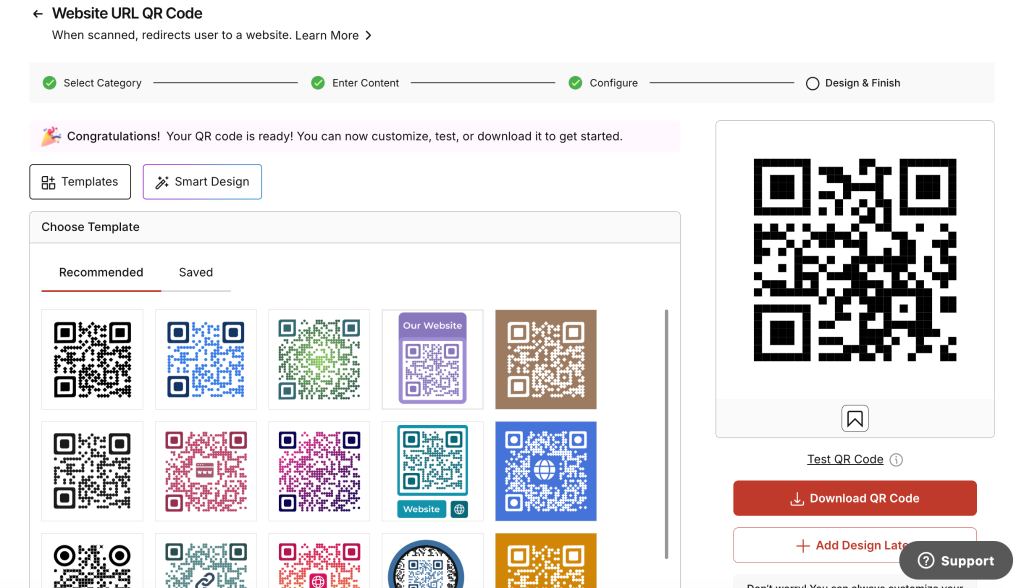The width and height of the screenshot is (1024, 588).
Task: Click the Templates button
Action: [80, 182]
